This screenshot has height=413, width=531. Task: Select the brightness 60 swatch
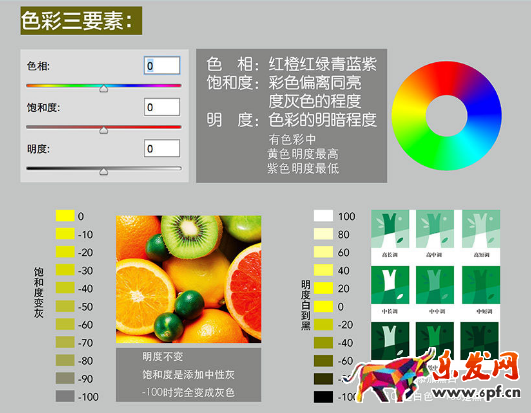pos(323,252)
